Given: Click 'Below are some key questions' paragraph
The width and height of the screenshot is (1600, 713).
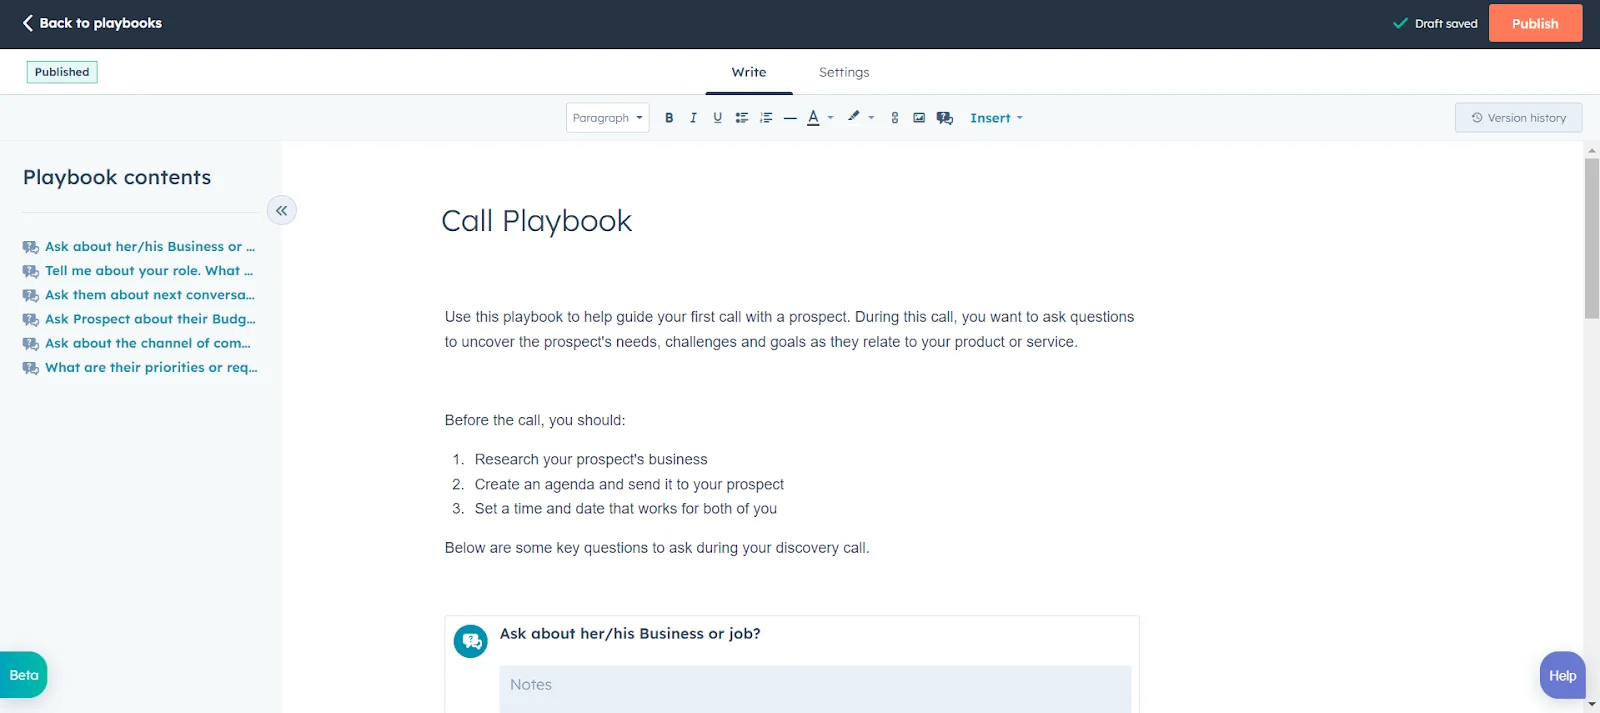Looking at the screenshot, I should point(657,548).
